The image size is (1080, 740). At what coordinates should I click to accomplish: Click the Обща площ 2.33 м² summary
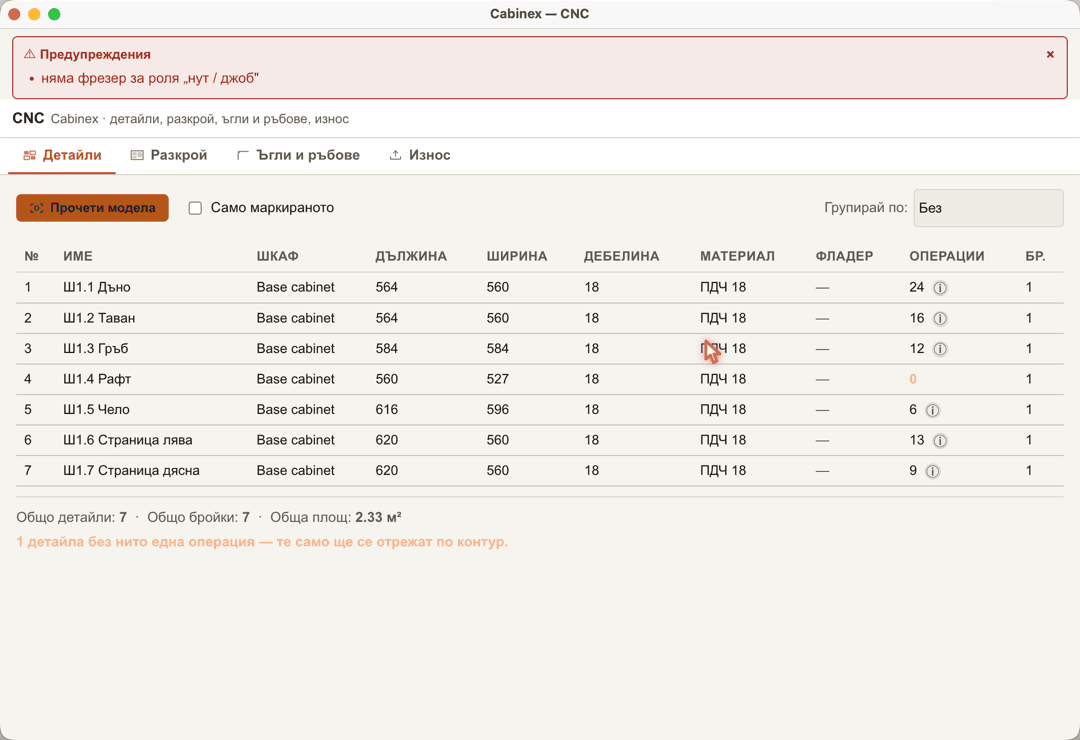pyautogui.click(x=335, y=517)
